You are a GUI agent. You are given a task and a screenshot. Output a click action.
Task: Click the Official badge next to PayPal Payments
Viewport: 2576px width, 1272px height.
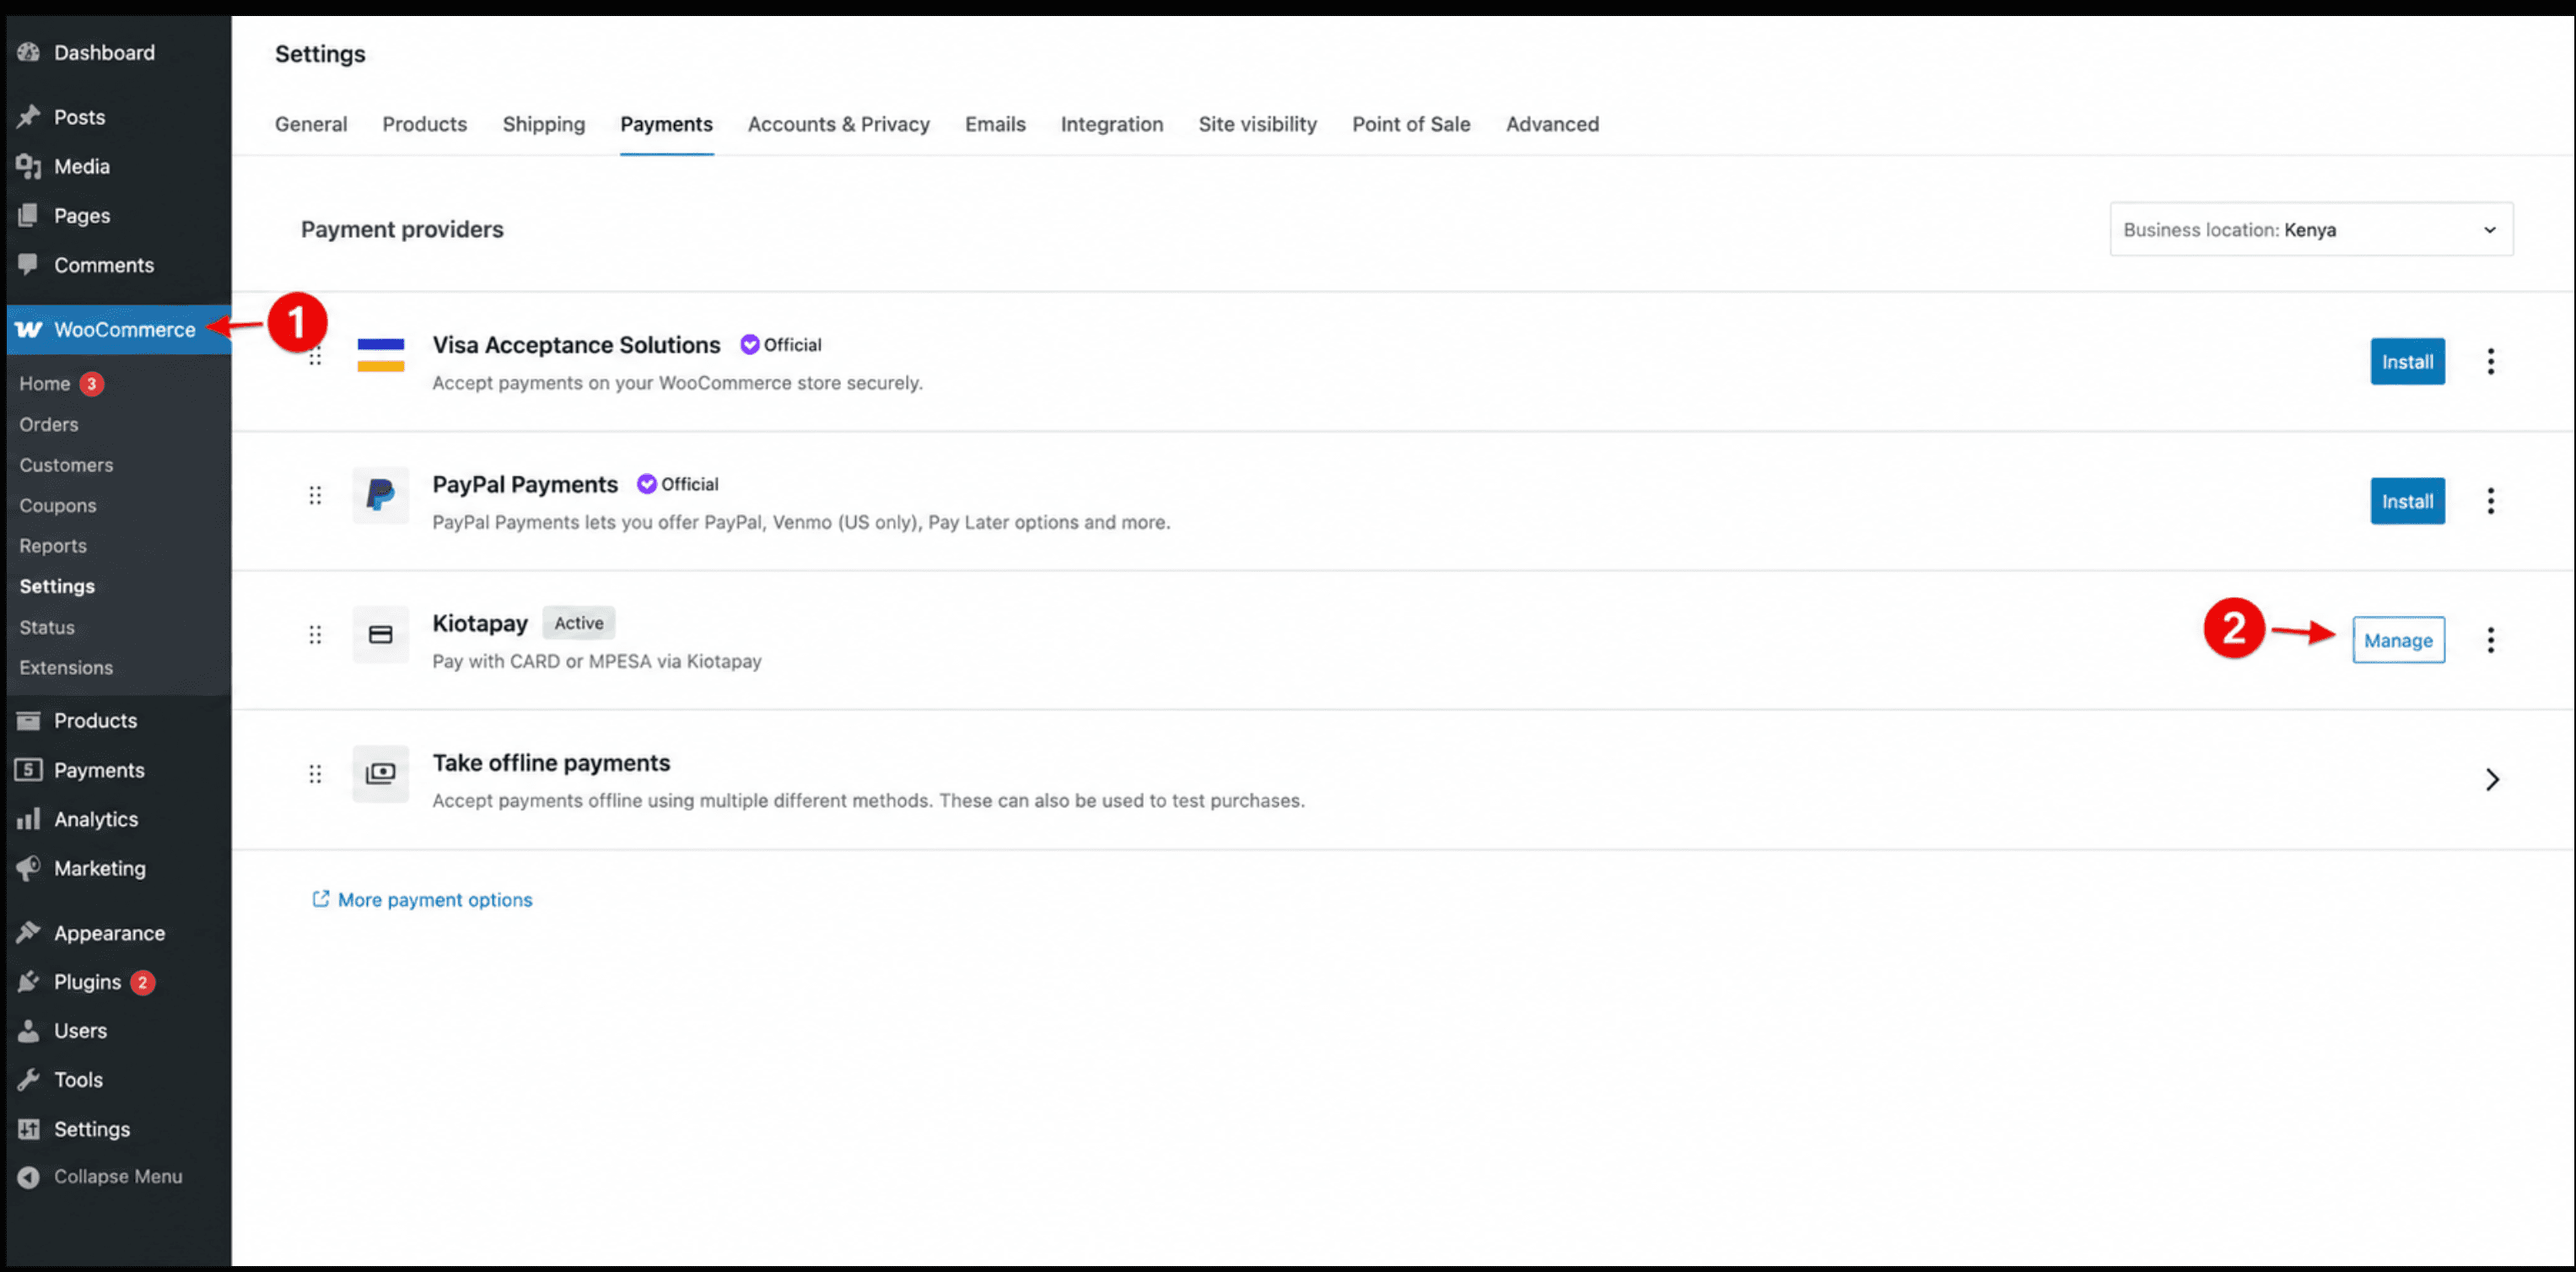coord(677,484)
